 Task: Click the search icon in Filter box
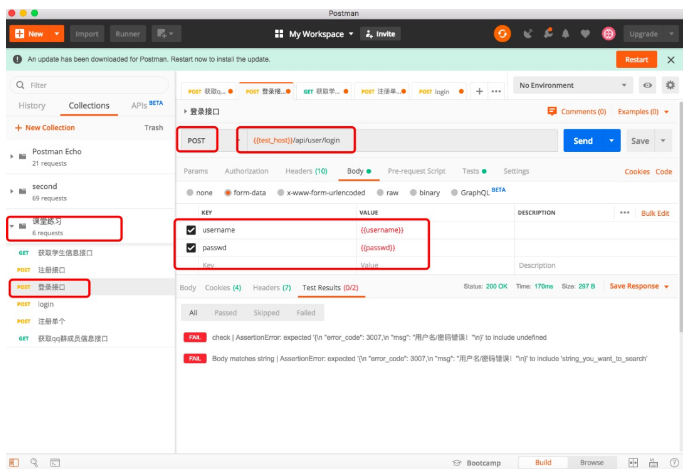tap(20, 85)
